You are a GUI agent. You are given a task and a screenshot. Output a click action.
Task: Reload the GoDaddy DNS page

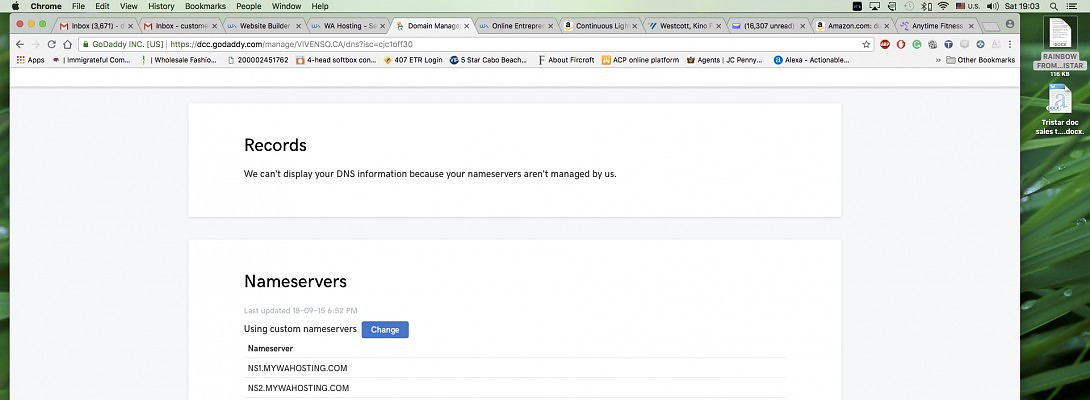(x=51, y=44)
